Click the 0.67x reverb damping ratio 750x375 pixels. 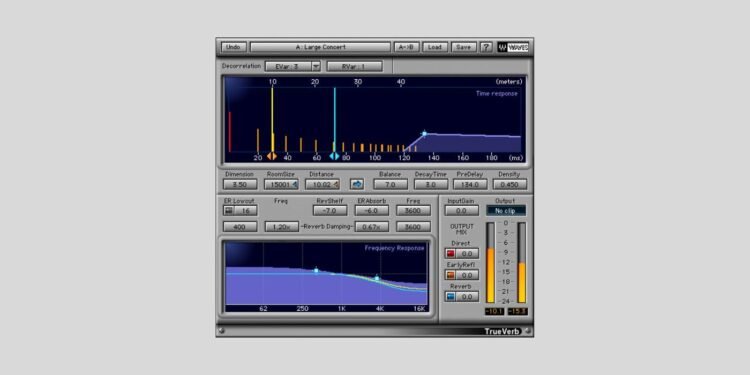click(372, 227)
